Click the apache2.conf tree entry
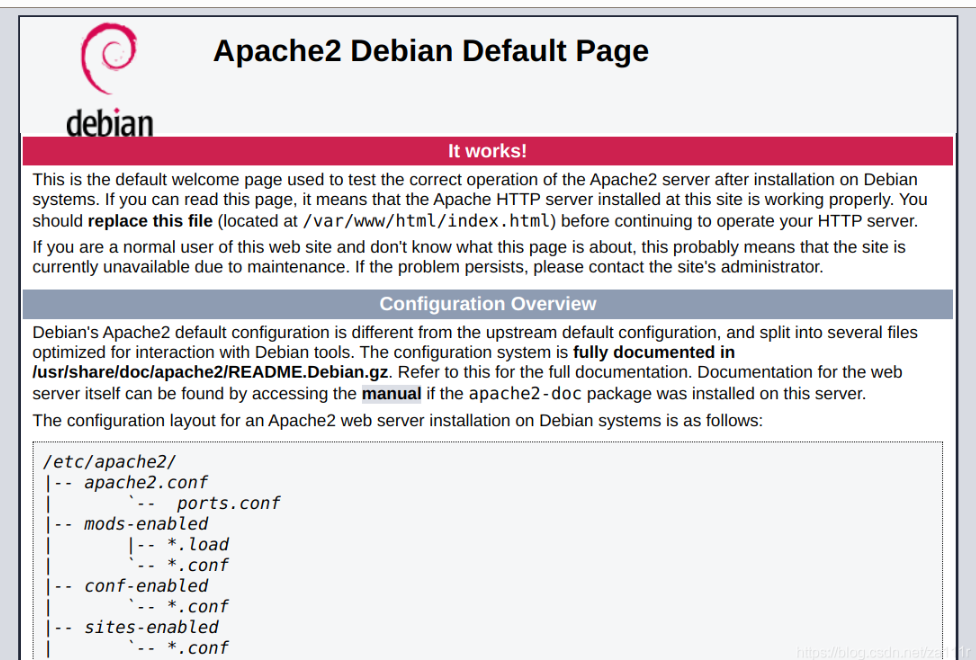 coord(146,483)
